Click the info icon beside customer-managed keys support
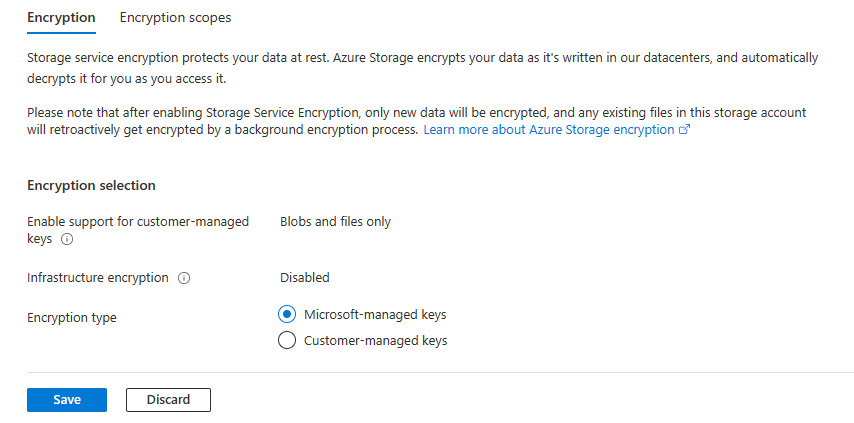 pos(67,240)
